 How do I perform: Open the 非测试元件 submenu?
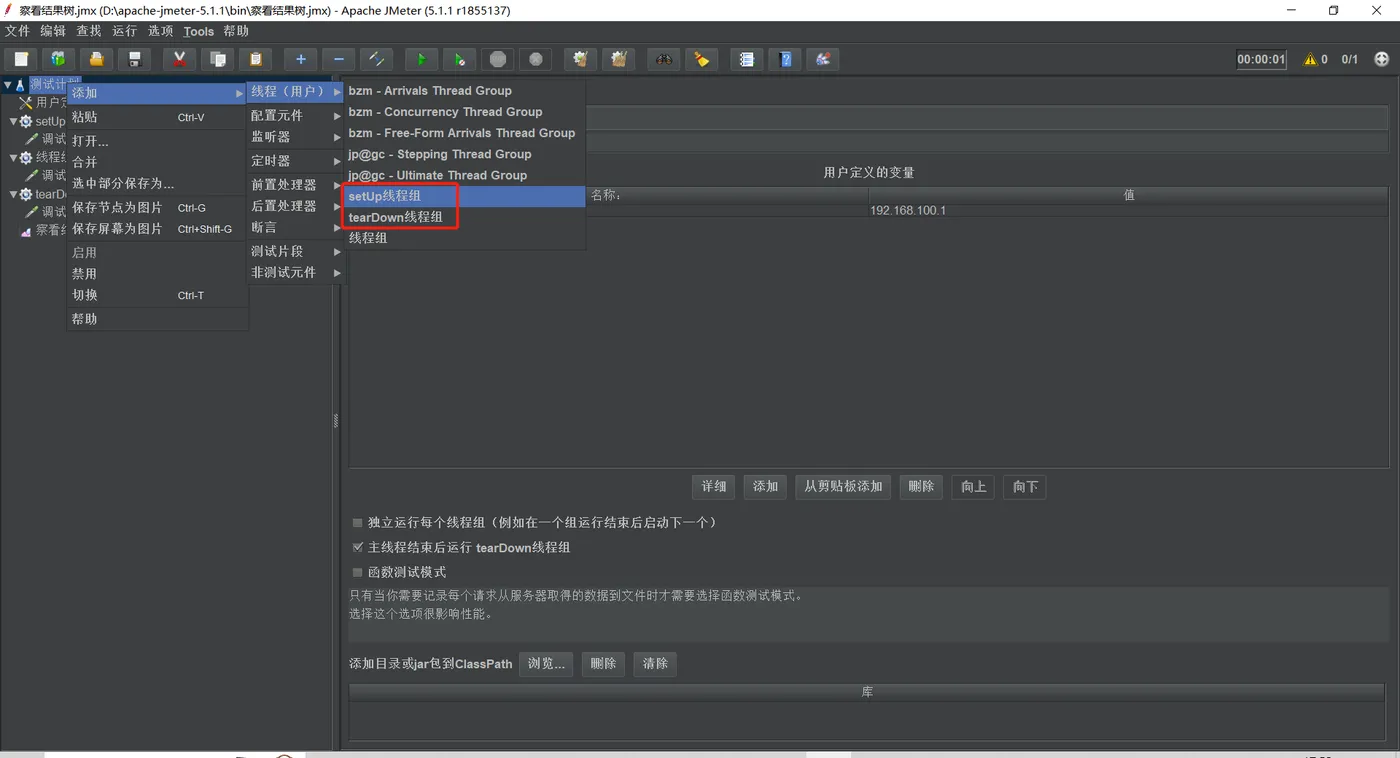tap(295, 272)
